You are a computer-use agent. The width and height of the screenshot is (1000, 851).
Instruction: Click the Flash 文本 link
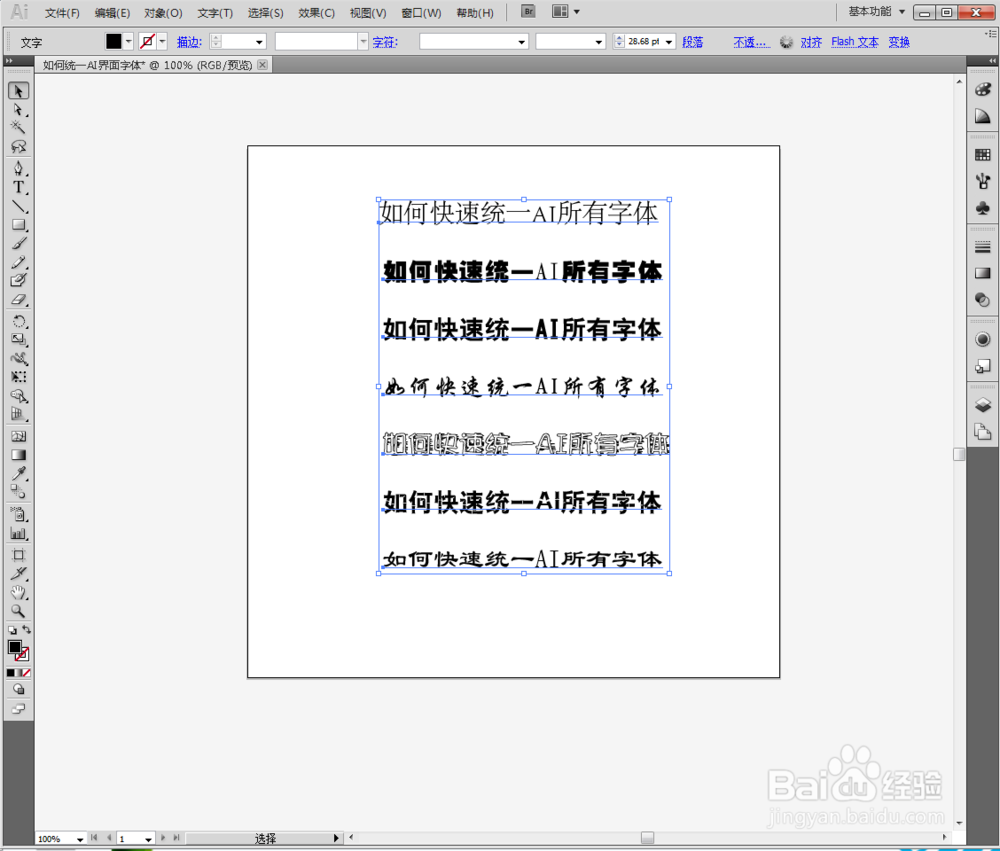[855, 42]
